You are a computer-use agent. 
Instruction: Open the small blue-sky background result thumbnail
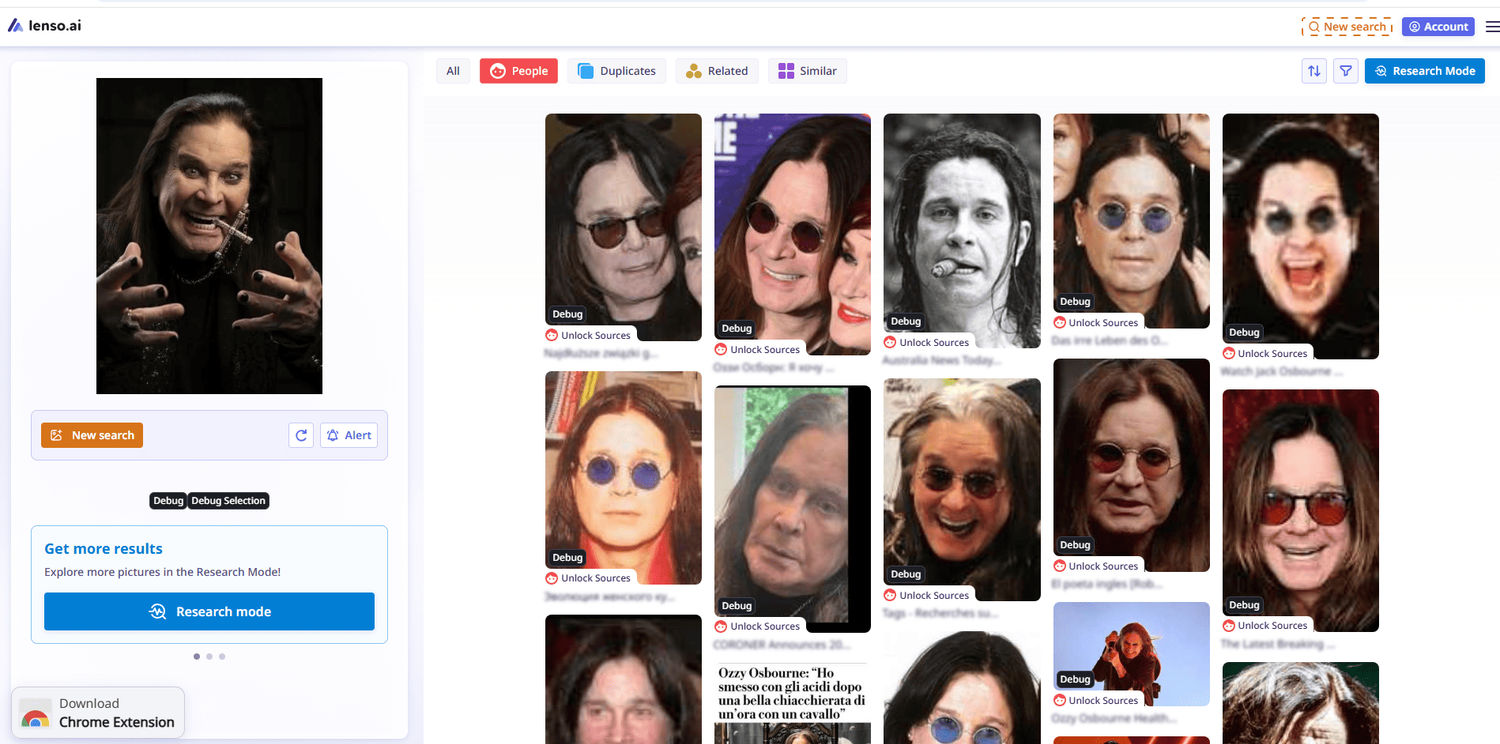(x=1131, y=654)
